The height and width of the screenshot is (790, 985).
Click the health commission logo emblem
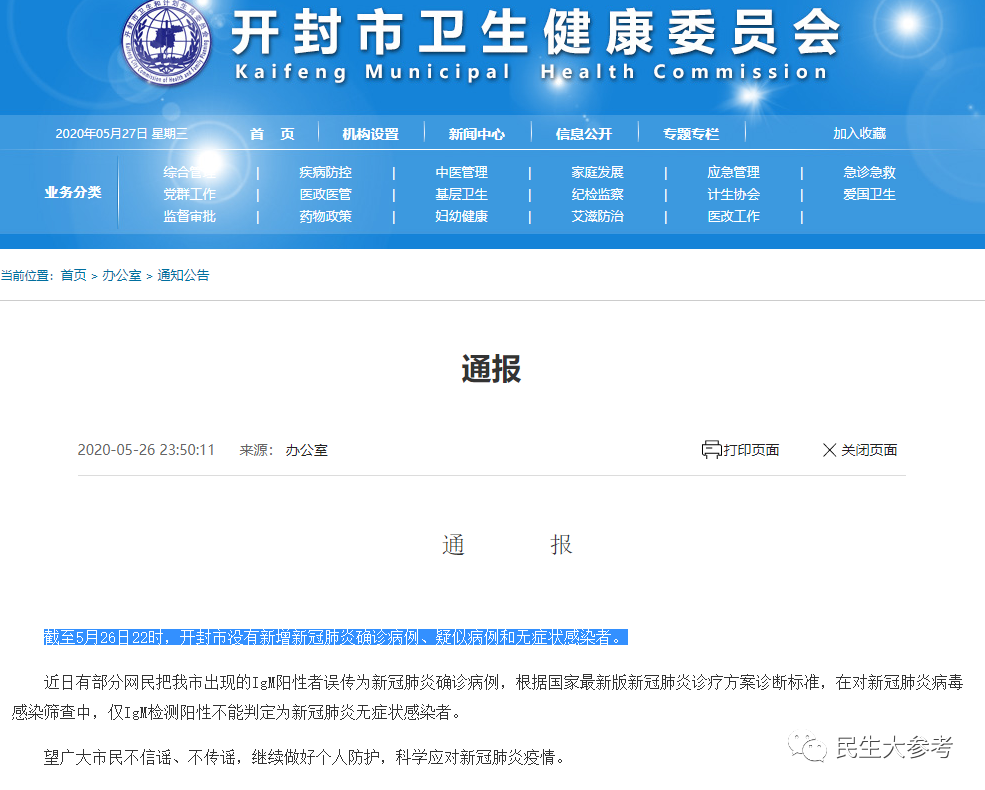click(x=167, y=47)
